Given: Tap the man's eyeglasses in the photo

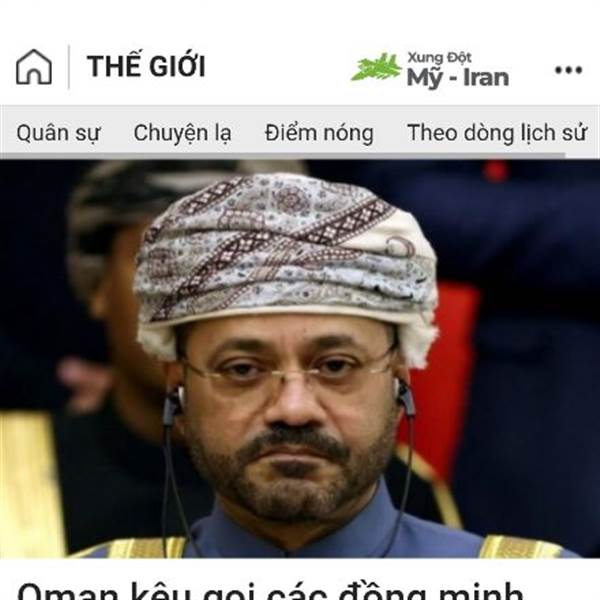Looking at the screenshot, I should [x=287, y=369].
